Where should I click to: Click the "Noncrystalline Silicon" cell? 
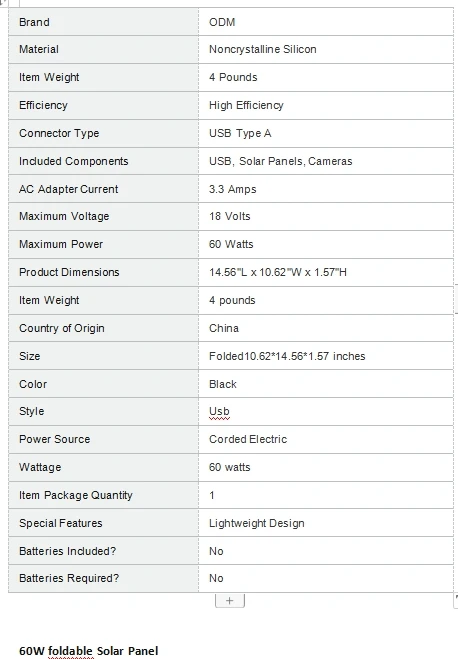pyautogui.click(x=326, y=50)
